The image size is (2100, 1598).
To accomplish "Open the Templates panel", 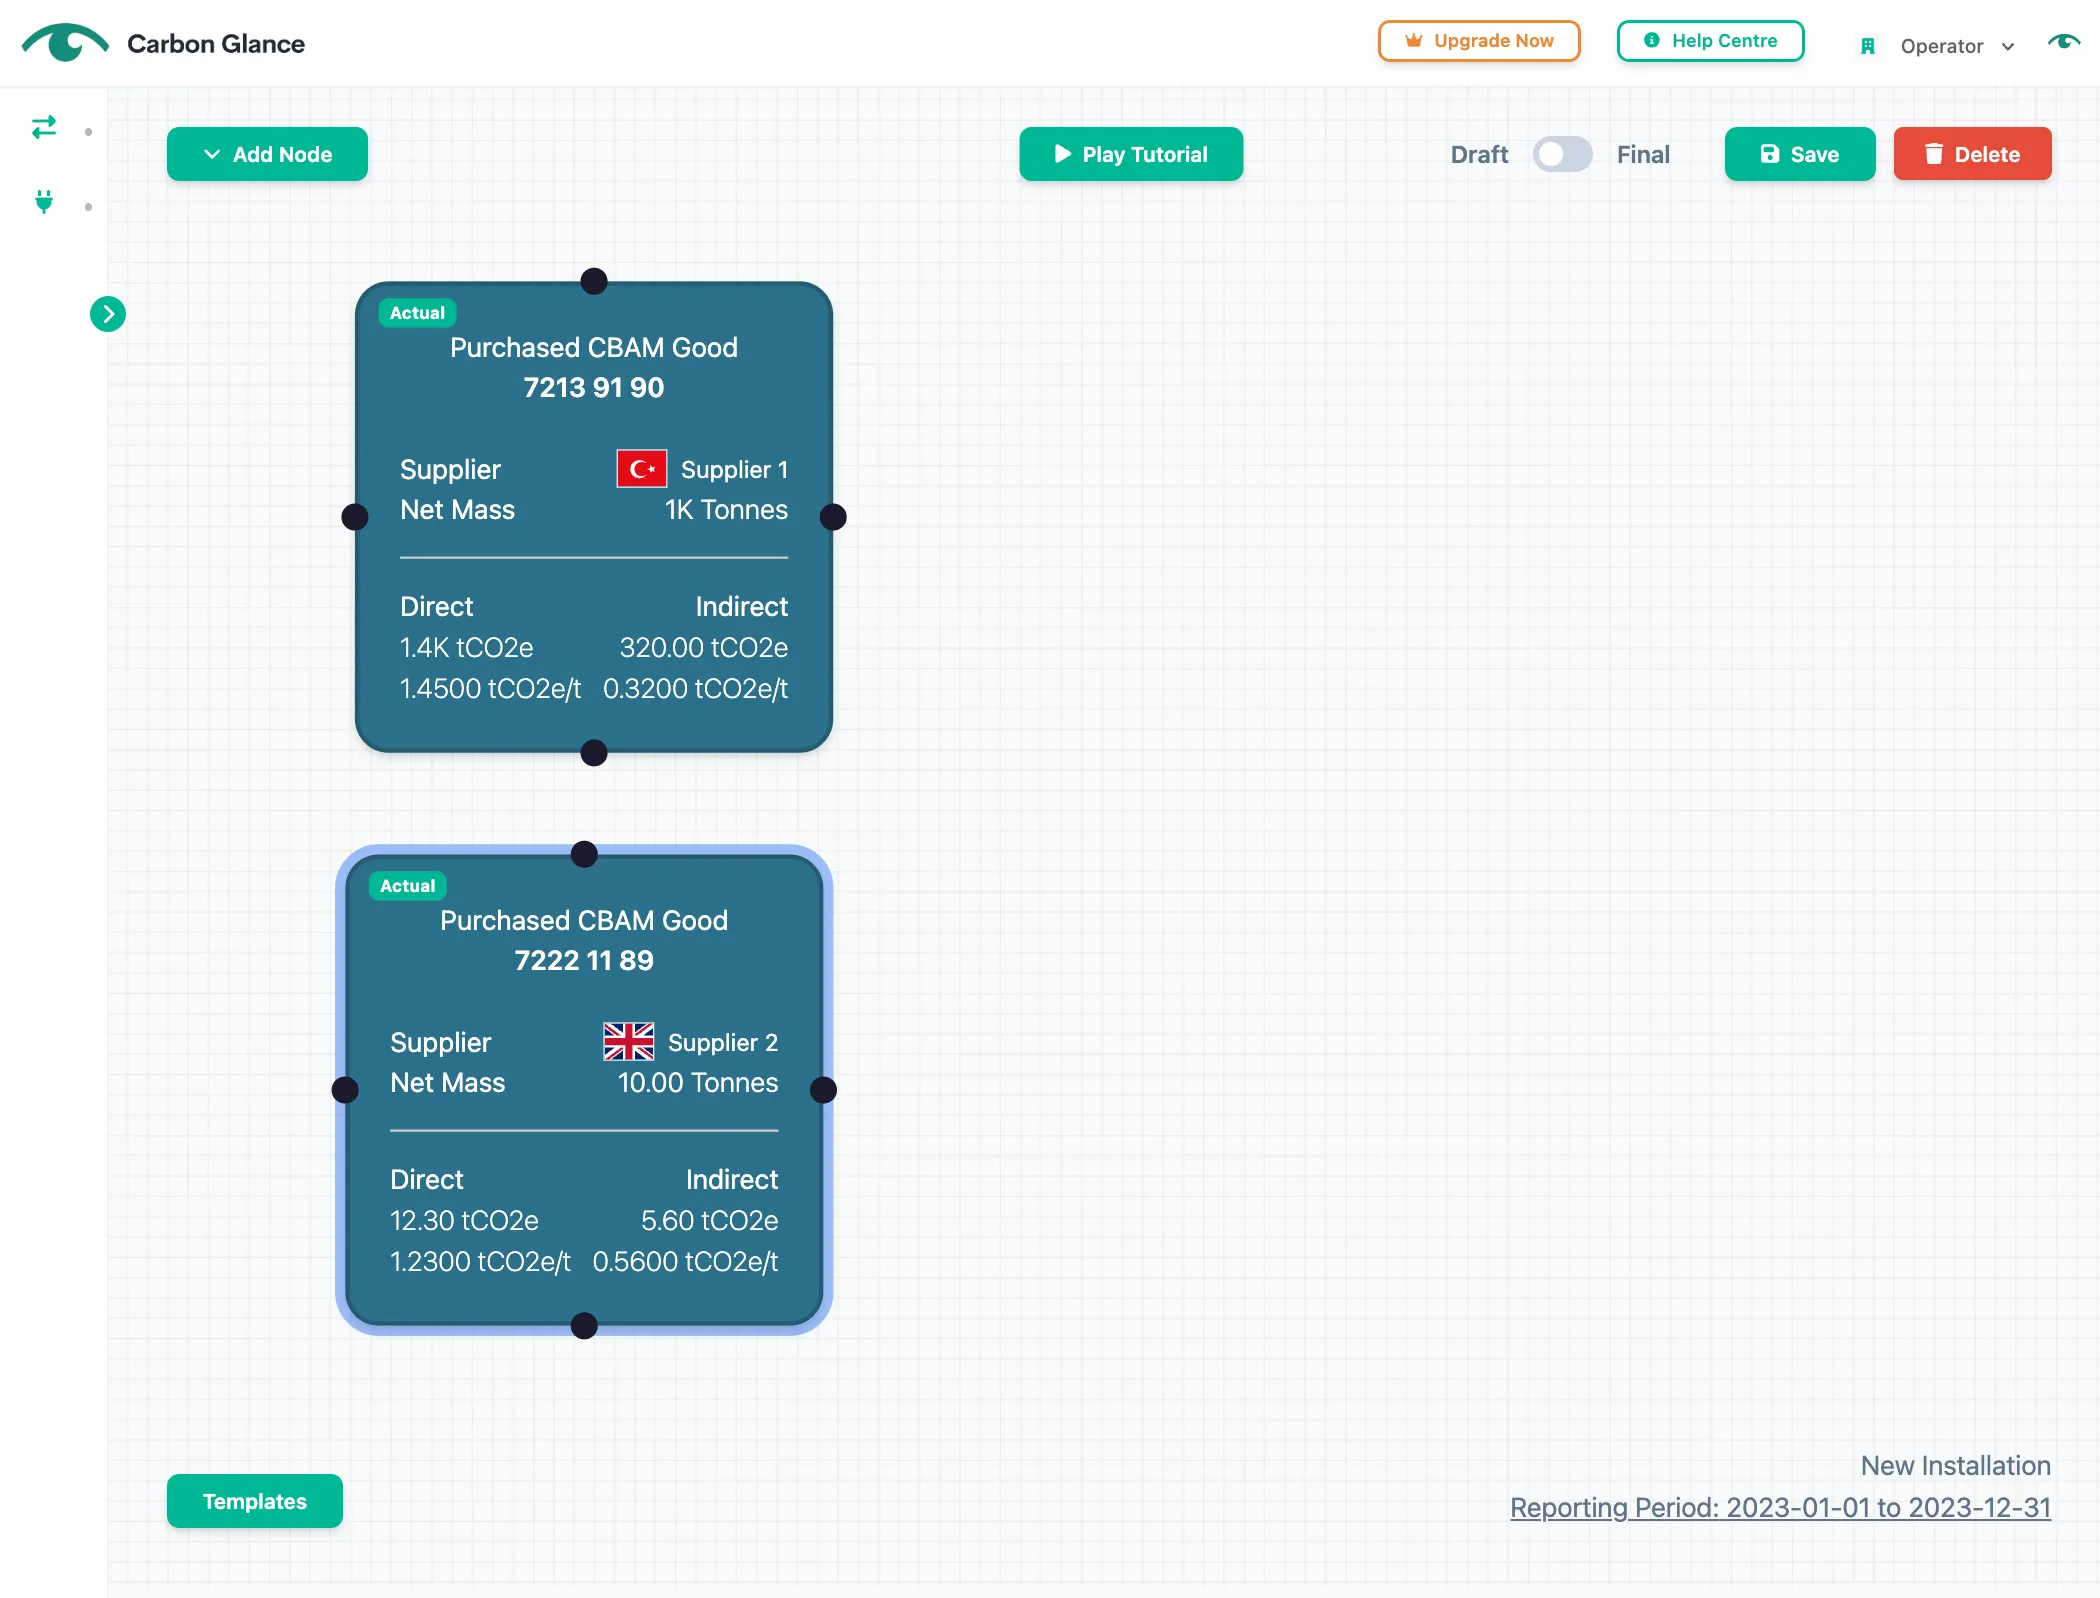I will [x=254, y=1501].
